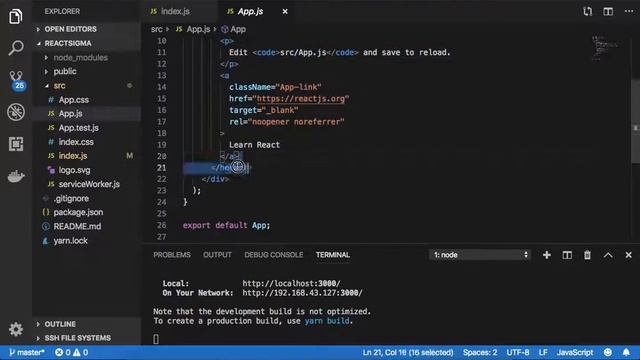Follow the https://reactjs.org link in code
The width and height of the screenshot is (640, 360).
[300, 99]
